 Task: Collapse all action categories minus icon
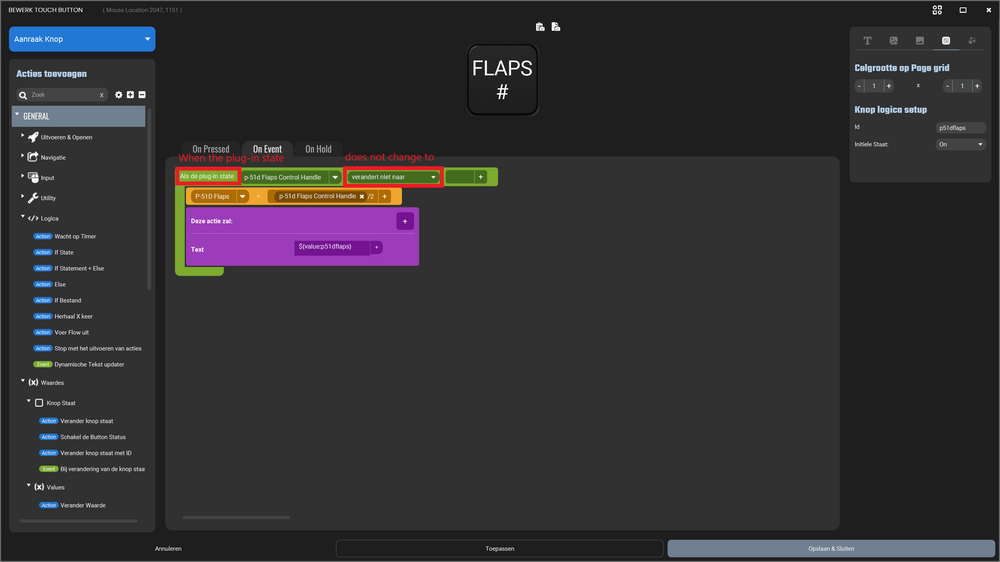coord(142,95)
